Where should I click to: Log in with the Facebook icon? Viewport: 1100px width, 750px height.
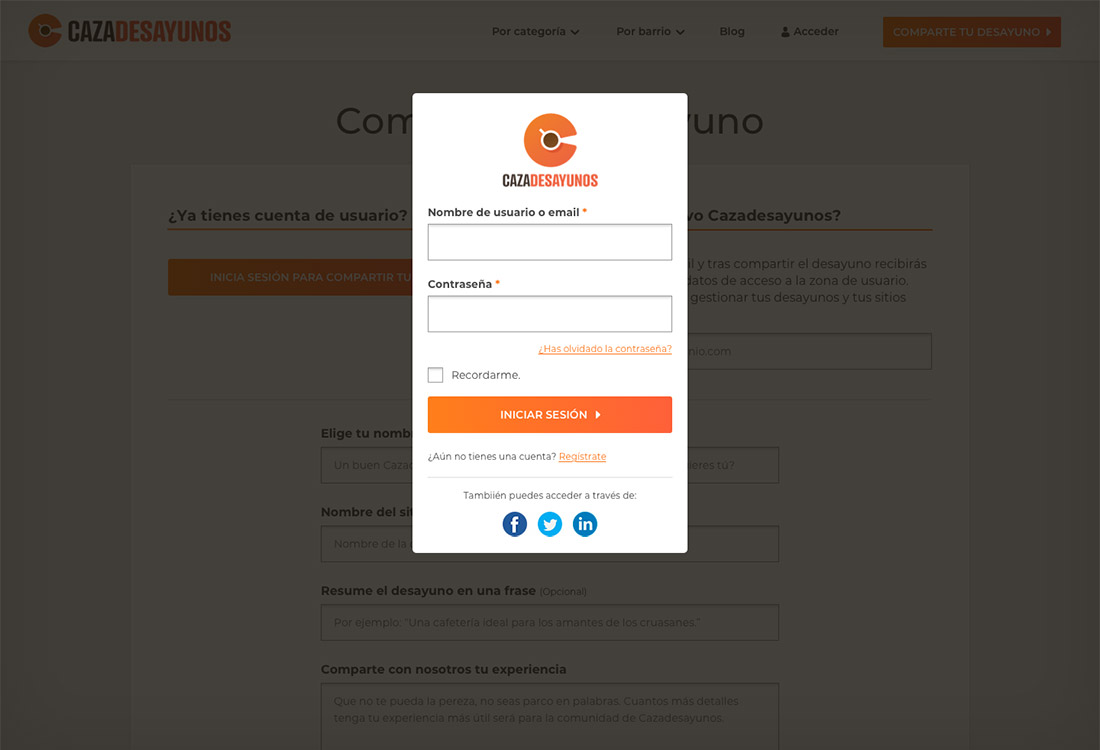[x=514, y=524]
